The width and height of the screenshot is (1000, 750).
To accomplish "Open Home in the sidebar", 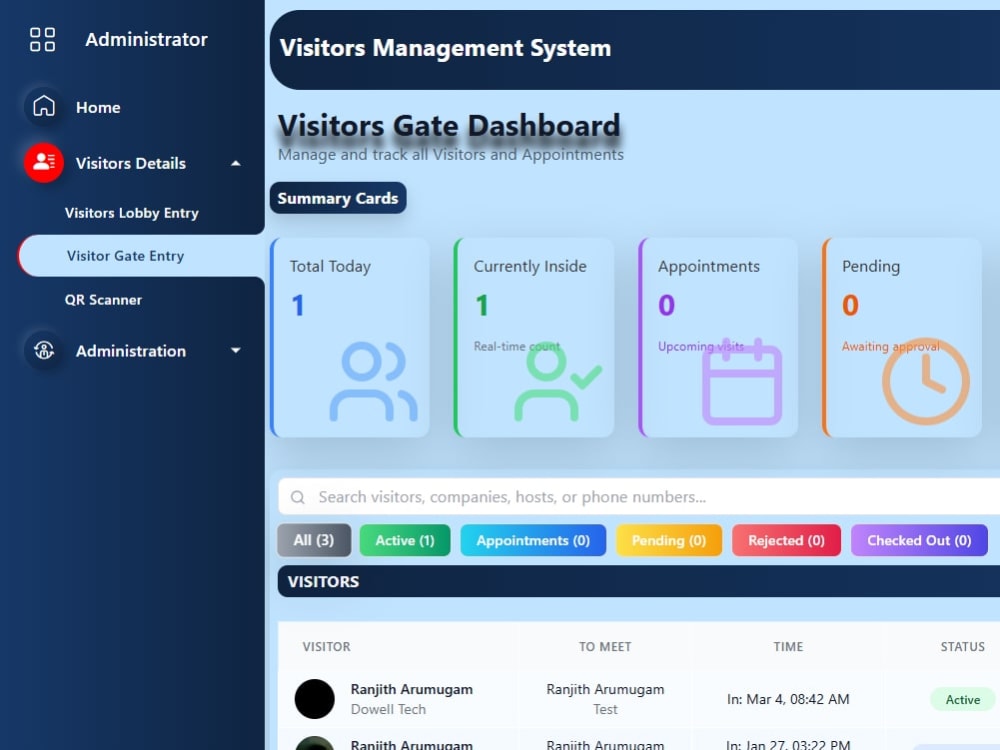I will point(98,107).
